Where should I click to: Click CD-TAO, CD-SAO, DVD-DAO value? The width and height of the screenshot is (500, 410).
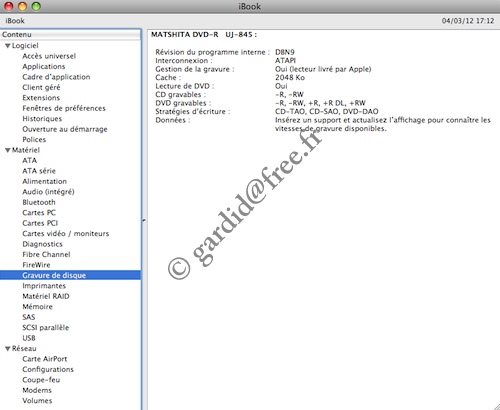point(327,112)
